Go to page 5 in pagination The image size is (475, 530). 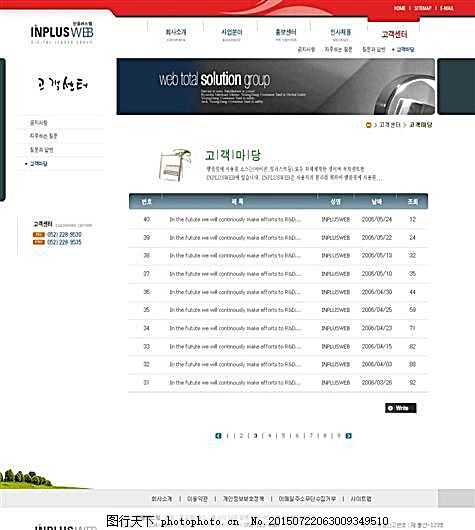click(x=283, y=436)
